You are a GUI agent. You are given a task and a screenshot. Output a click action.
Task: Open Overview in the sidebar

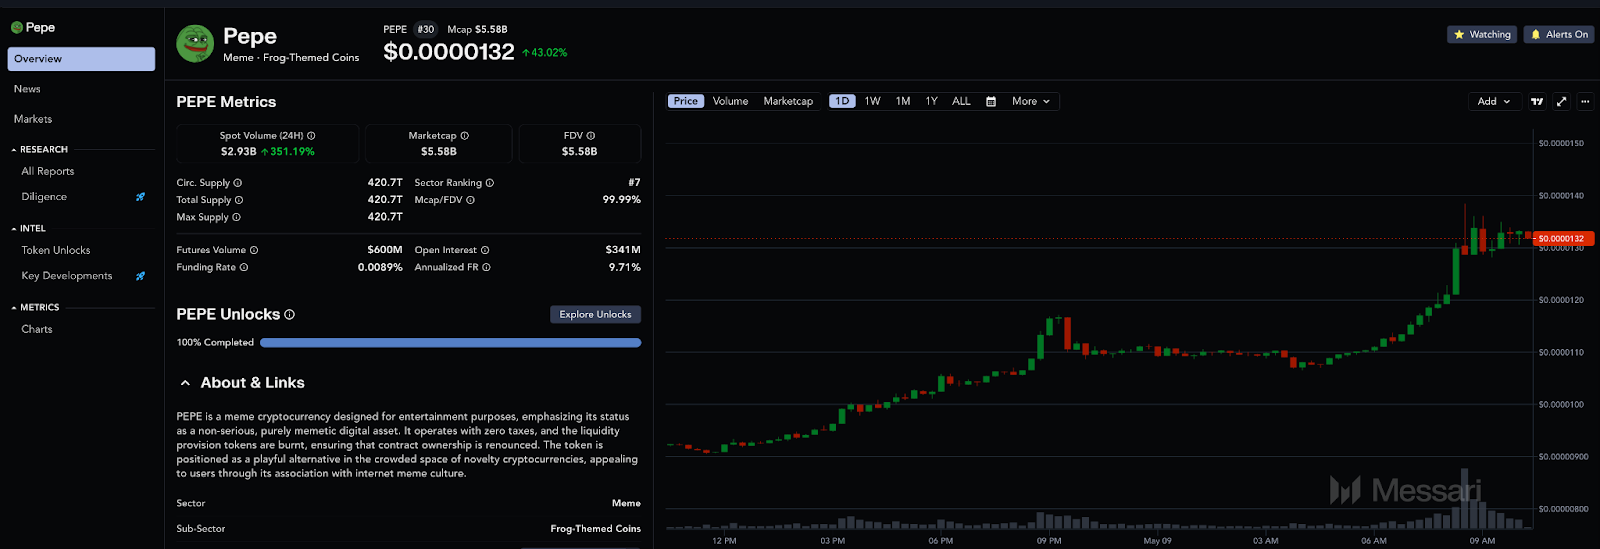[81, 59]
